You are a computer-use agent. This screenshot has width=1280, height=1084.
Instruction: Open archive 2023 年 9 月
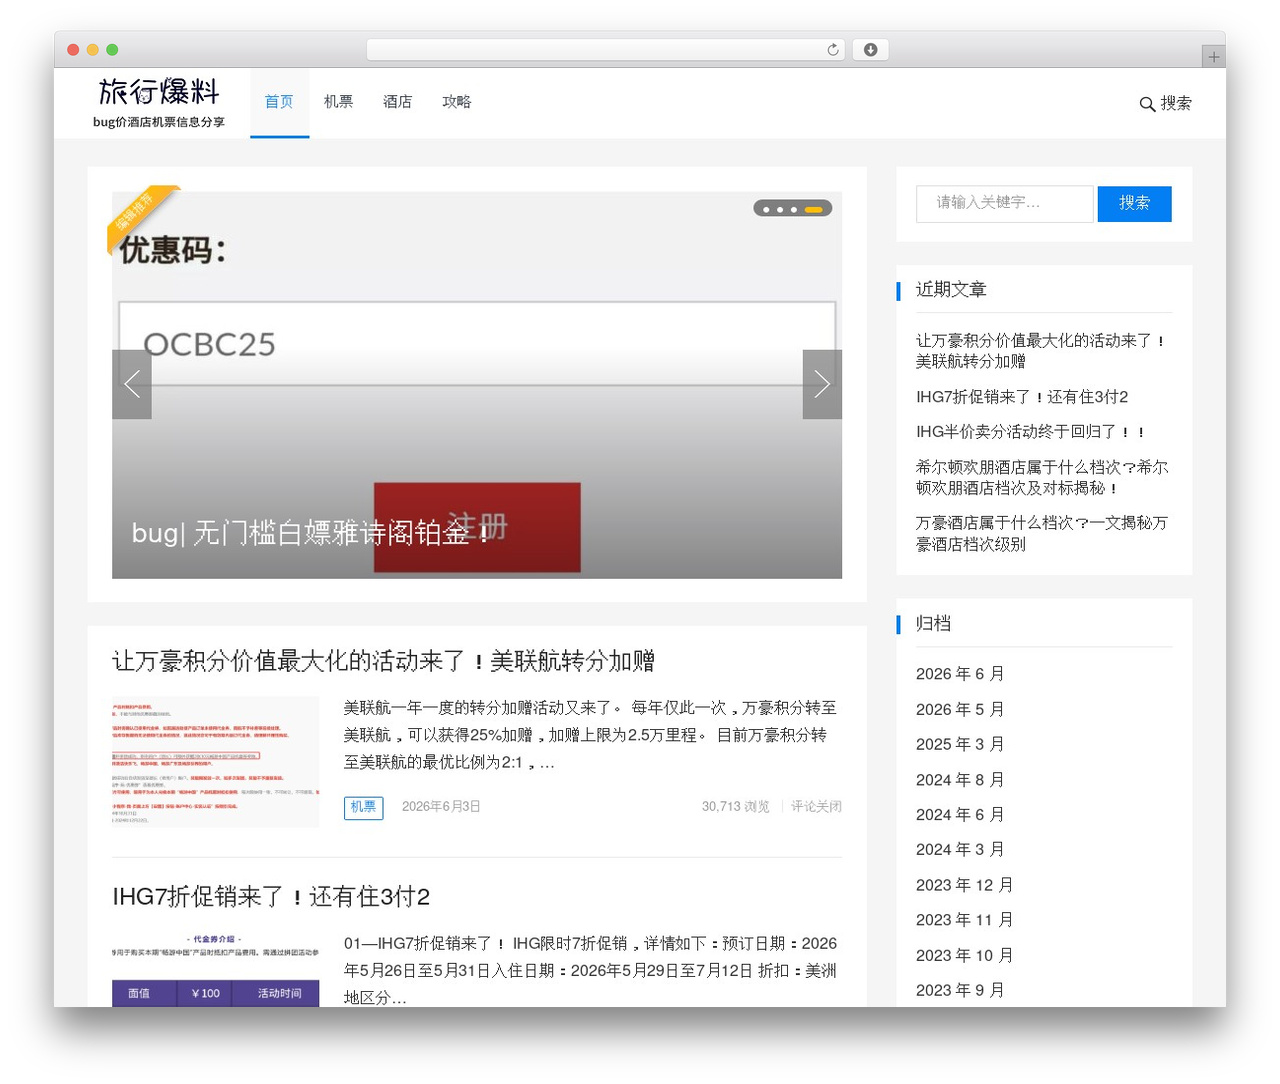tap(959, 990)
